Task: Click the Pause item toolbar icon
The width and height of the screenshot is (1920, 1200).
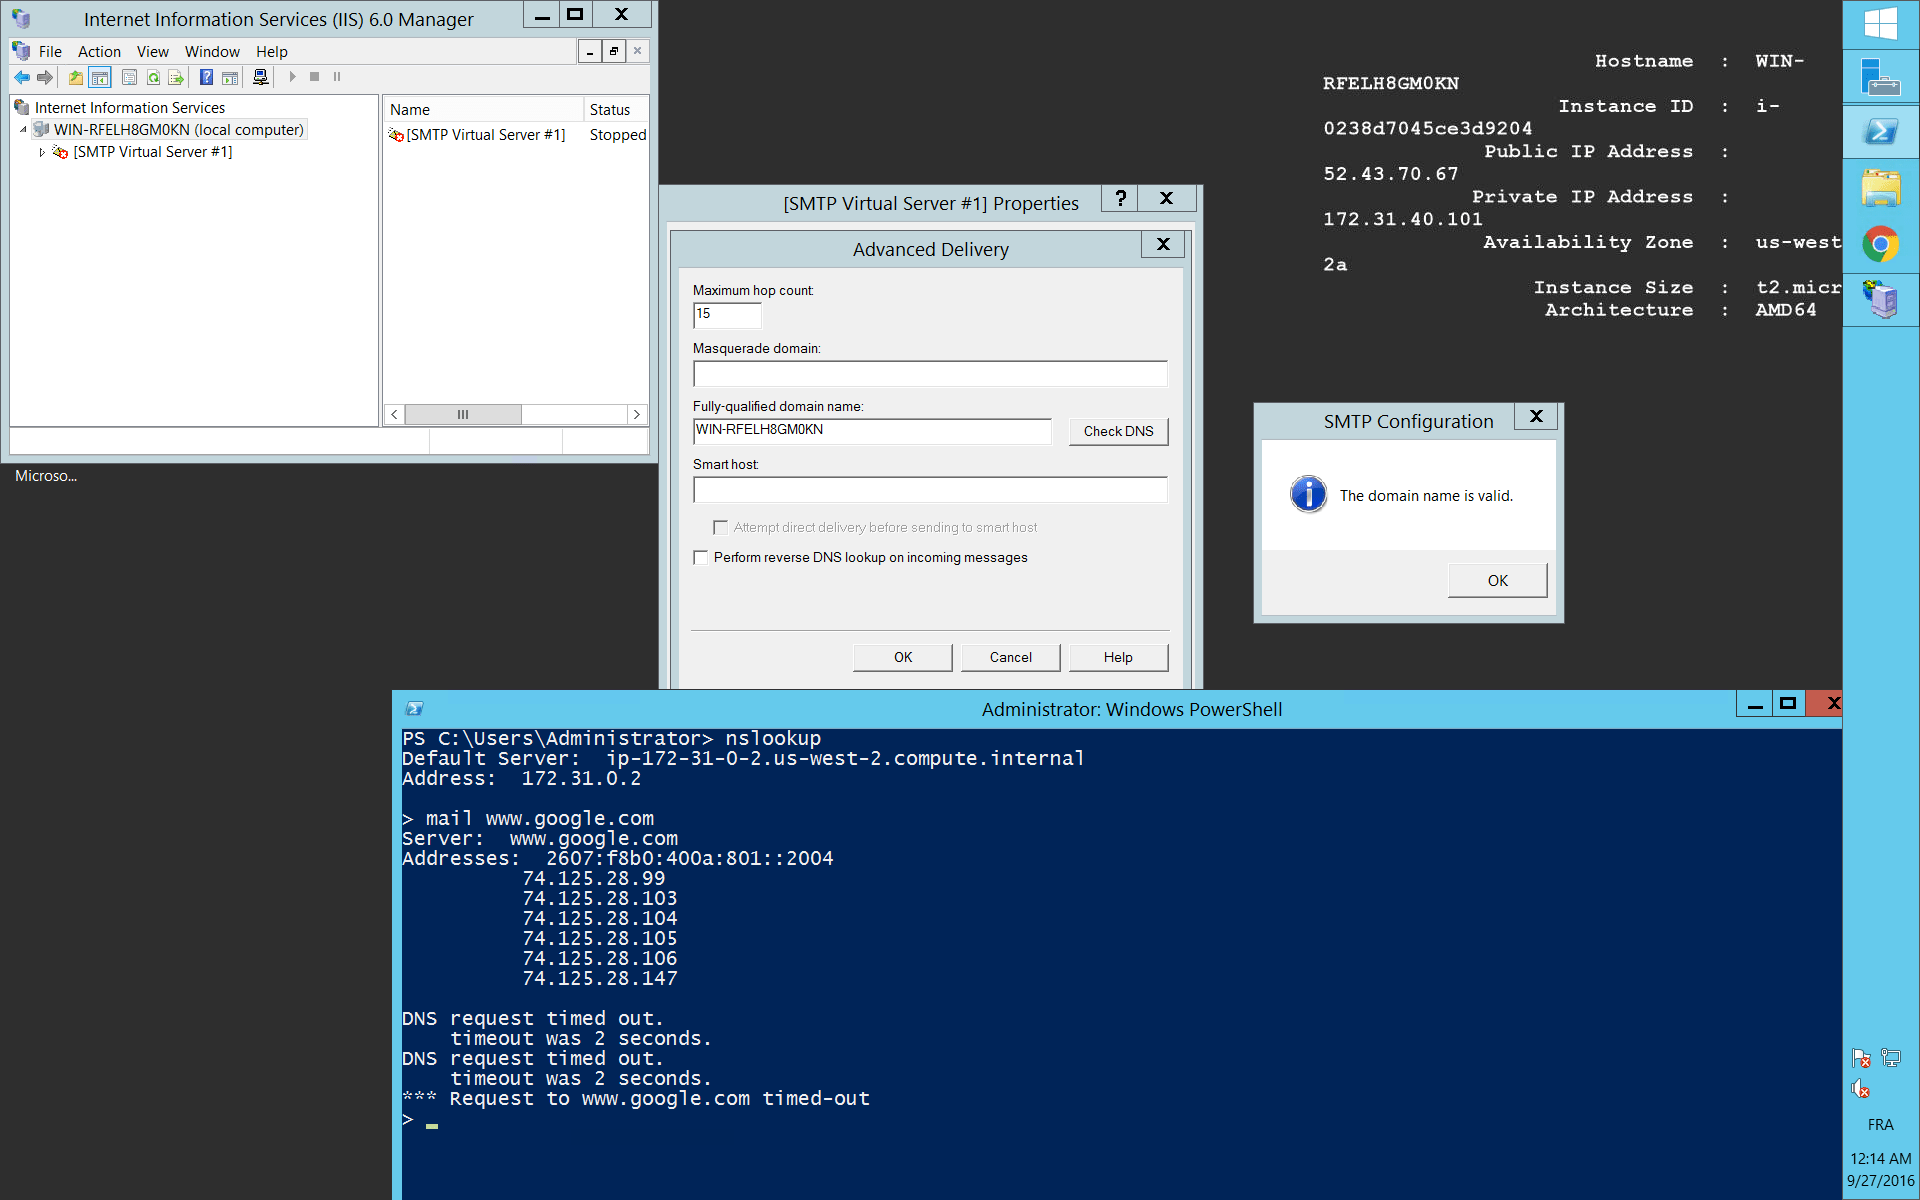Action: (337, 77)
